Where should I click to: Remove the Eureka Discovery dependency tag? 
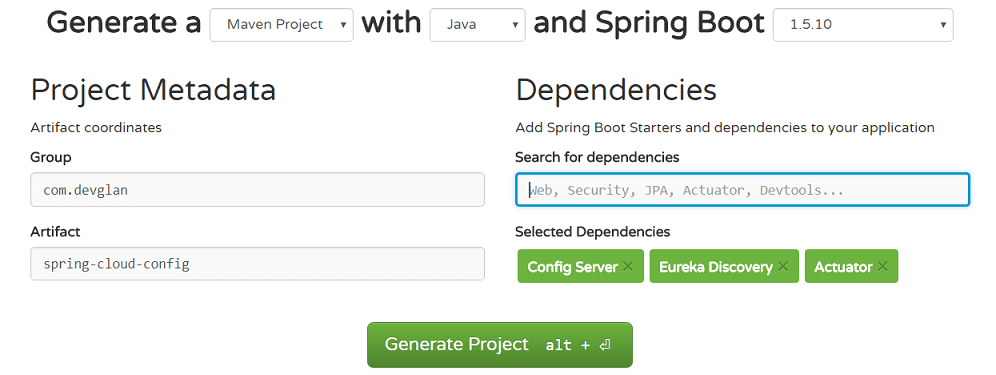(783, 266)
